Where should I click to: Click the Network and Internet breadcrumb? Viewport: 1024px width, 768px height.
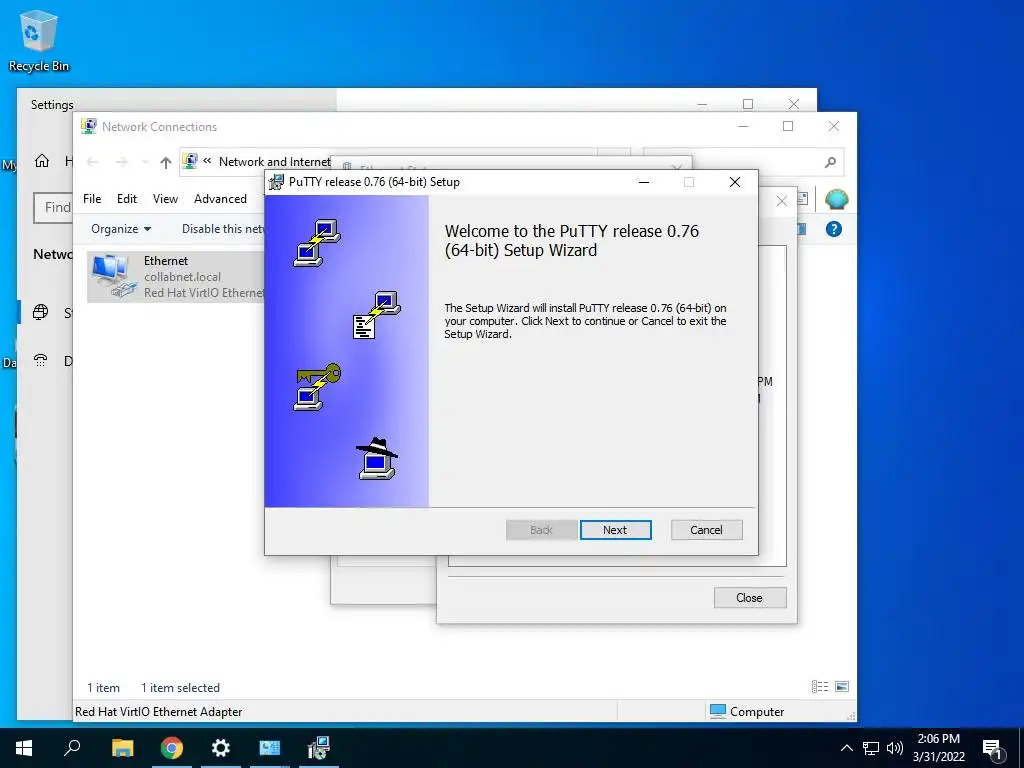click(274, 162)
